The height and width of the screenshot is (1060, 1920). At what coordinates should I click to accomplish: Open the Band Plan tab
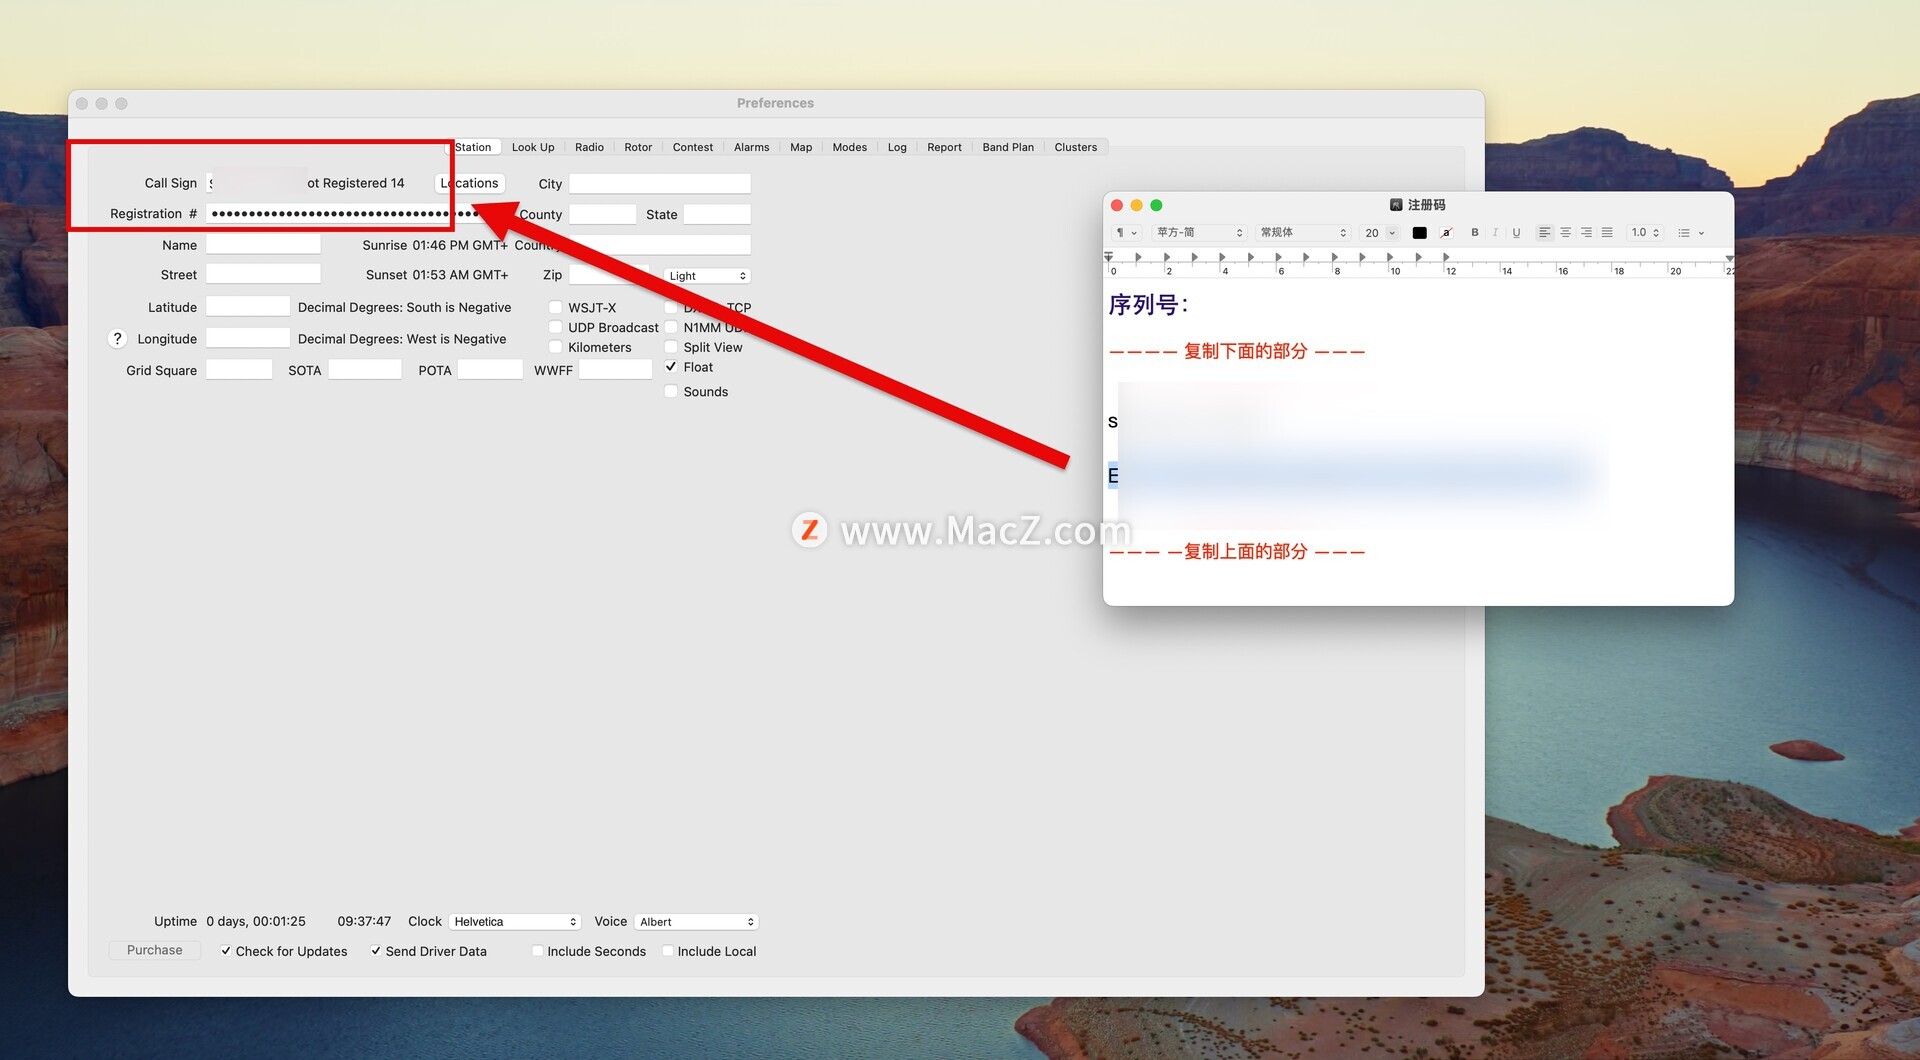pyautogui.click(x=1007, y=147)
